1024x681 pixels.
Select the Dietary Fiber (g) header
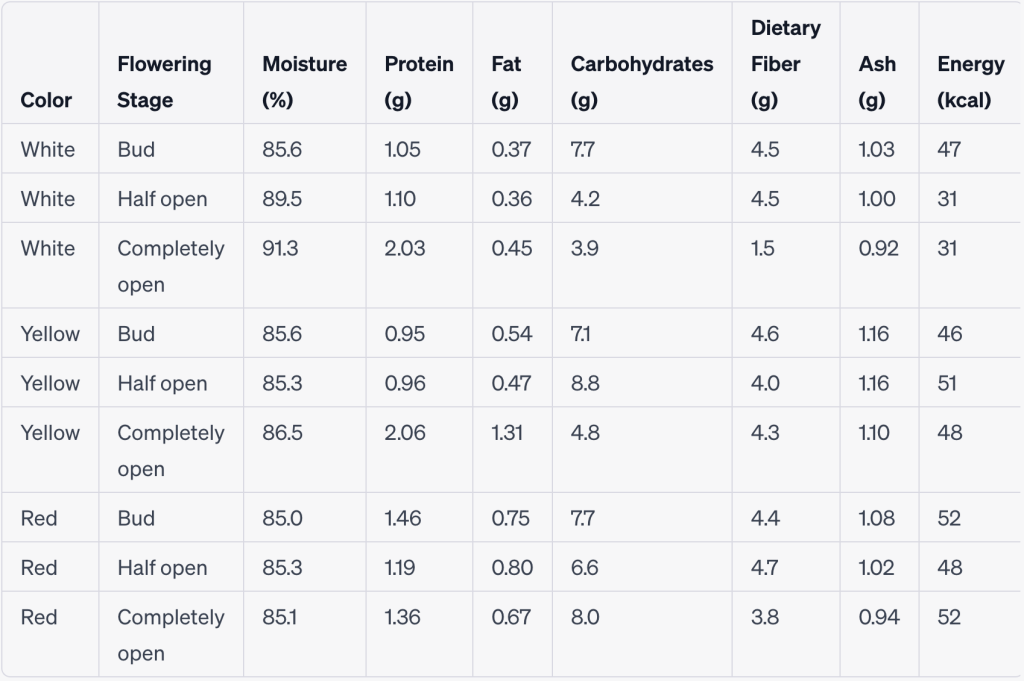click(785, 64)
